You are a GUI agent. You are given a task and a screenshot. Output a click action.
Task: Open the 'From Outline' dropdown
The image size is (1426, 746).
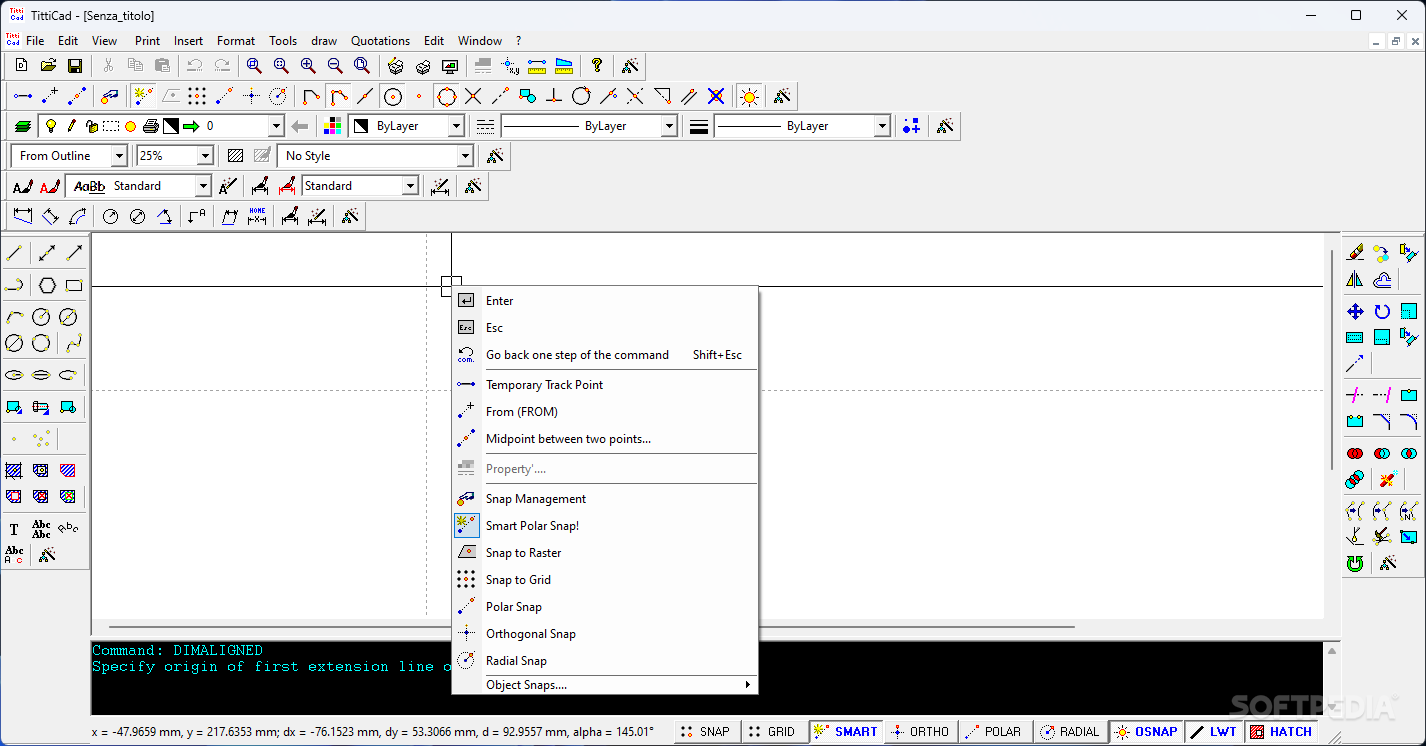click(119, 156)
